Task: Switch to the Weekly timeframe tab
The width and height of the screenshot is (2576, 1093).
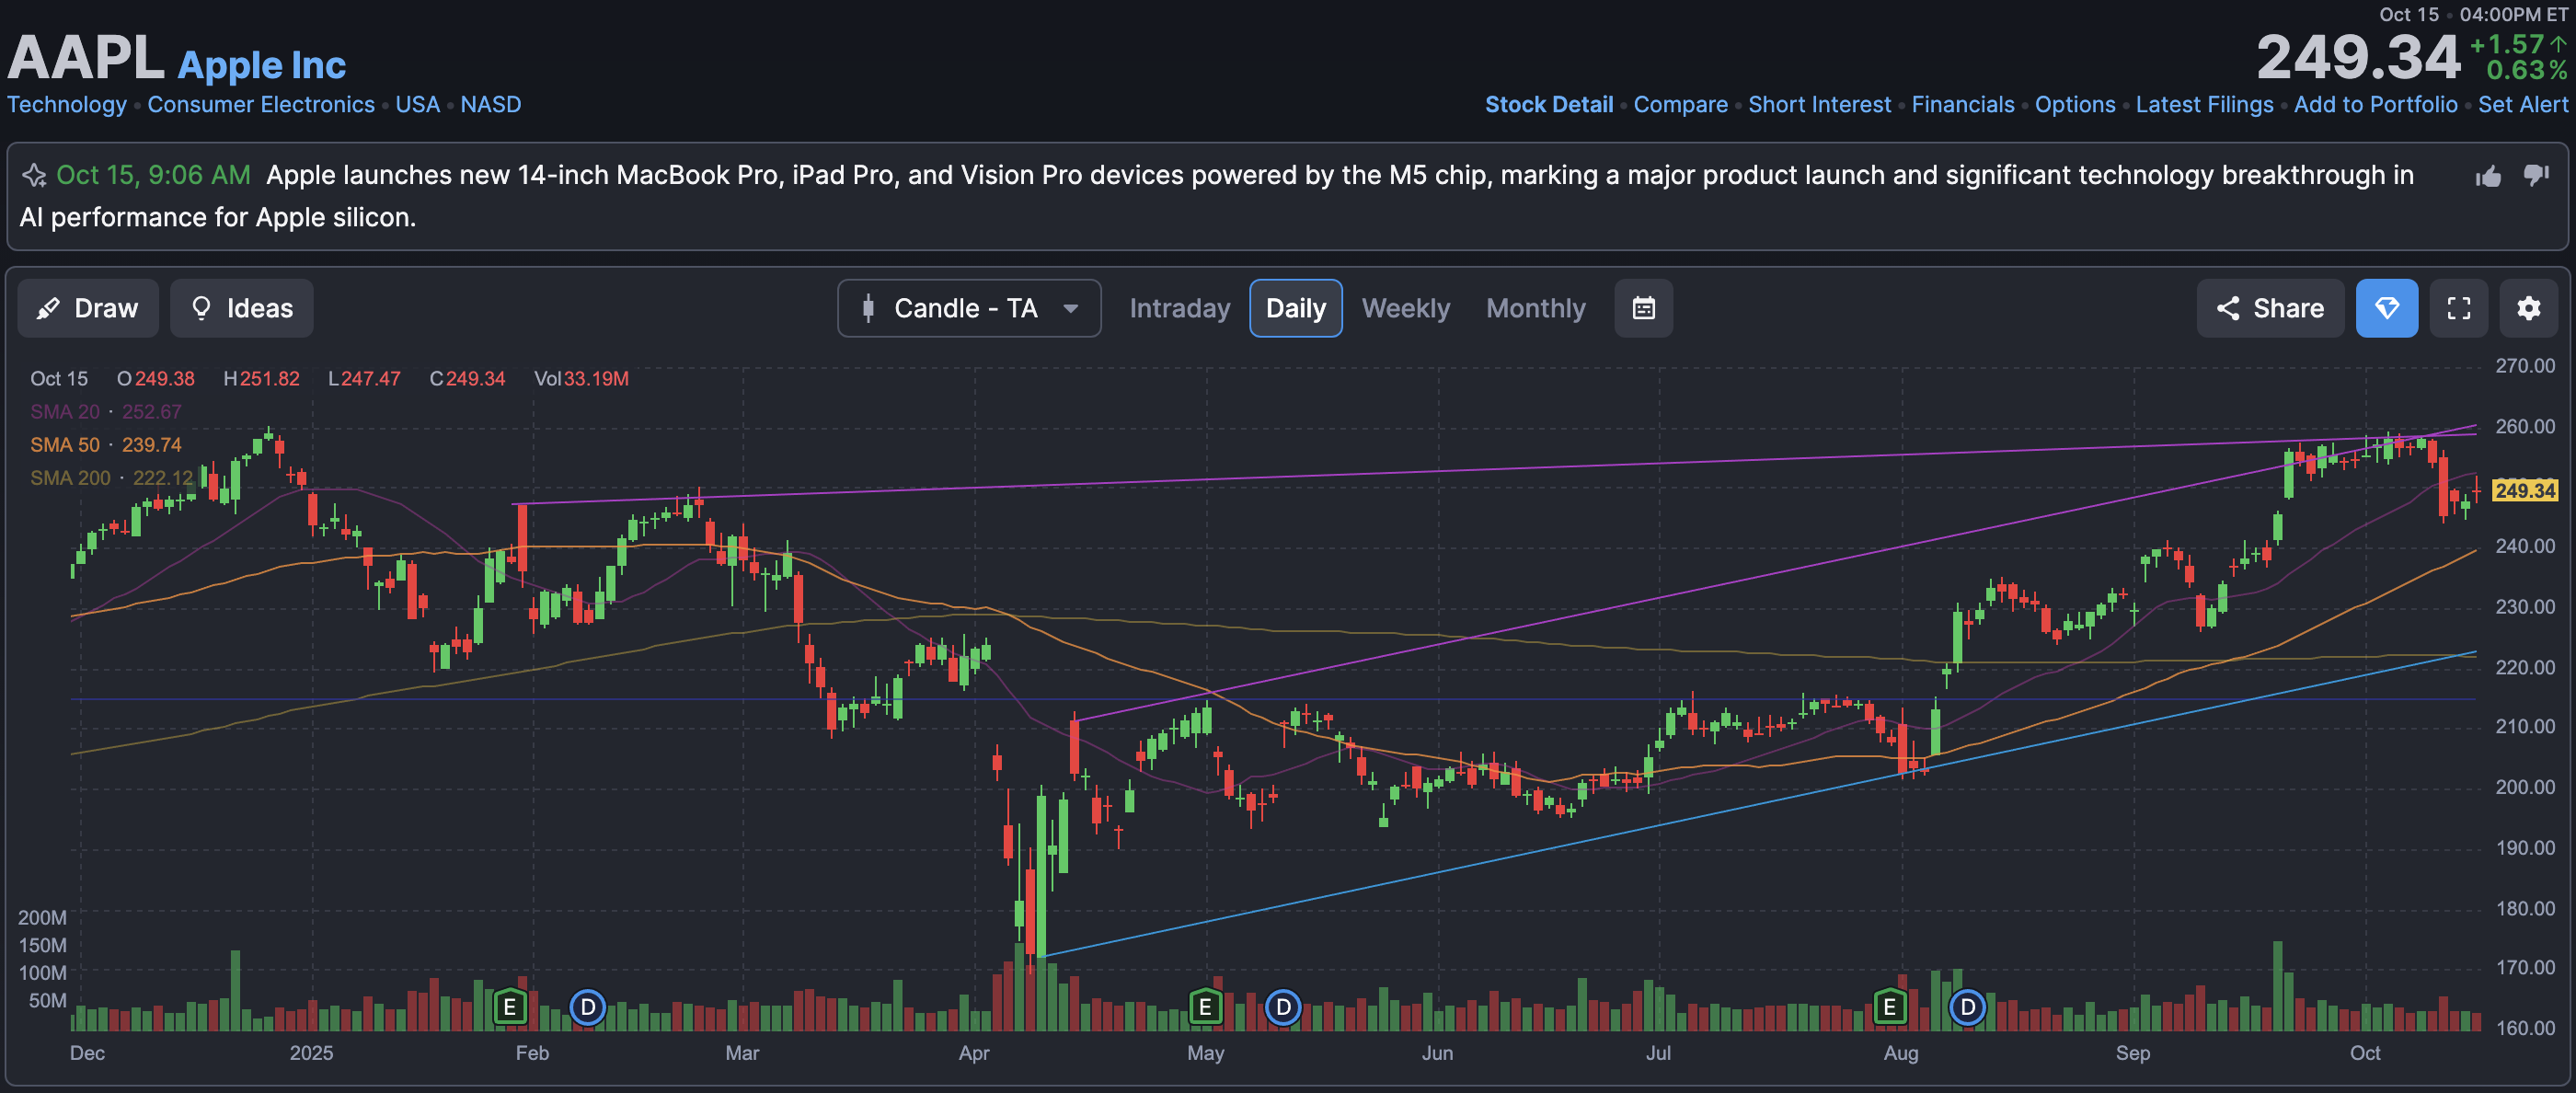Action: (x=1405, y=308)
